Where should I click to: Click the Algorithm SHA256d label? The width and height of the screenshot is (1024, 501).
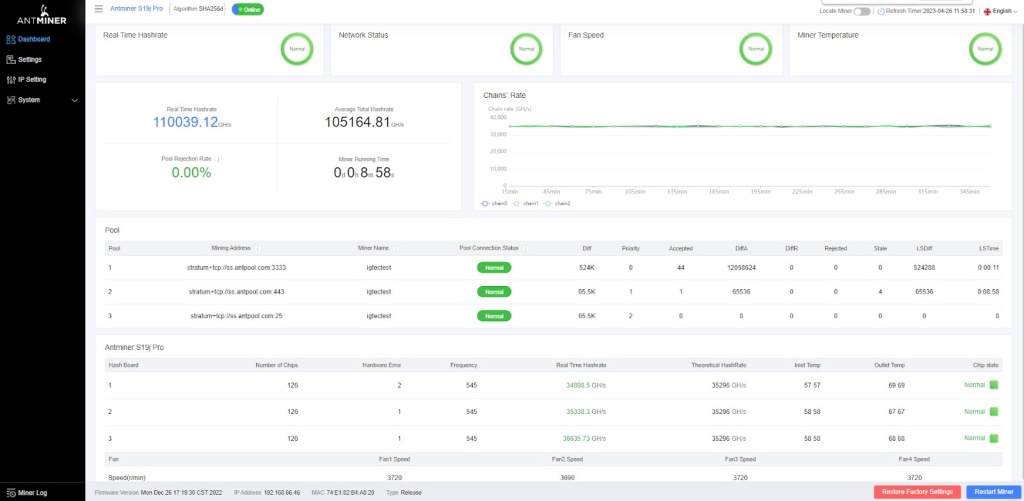coord(198,9)
